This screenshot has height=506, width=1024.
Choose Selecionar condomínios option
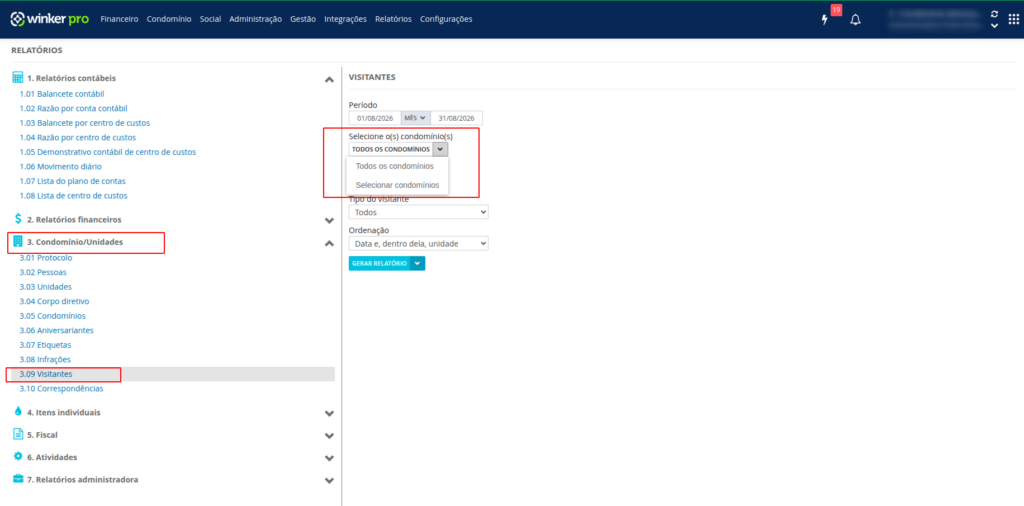point(397,185)
